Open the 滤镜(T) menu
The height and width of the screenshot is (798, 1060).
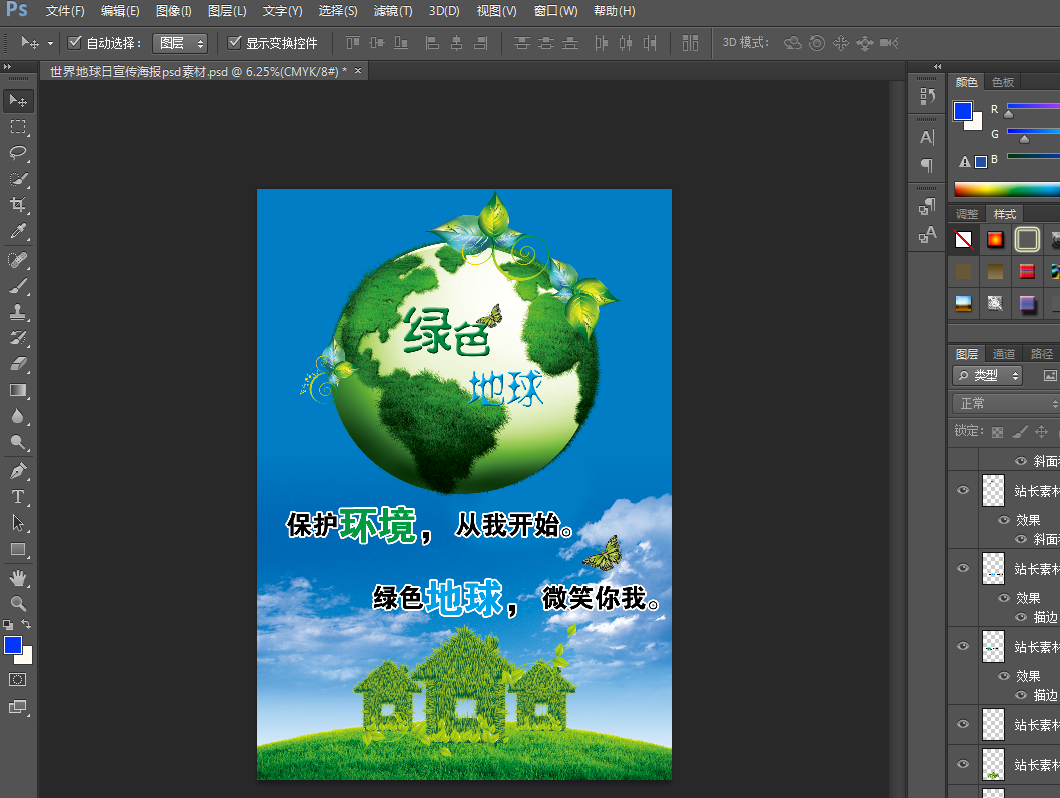392,11
